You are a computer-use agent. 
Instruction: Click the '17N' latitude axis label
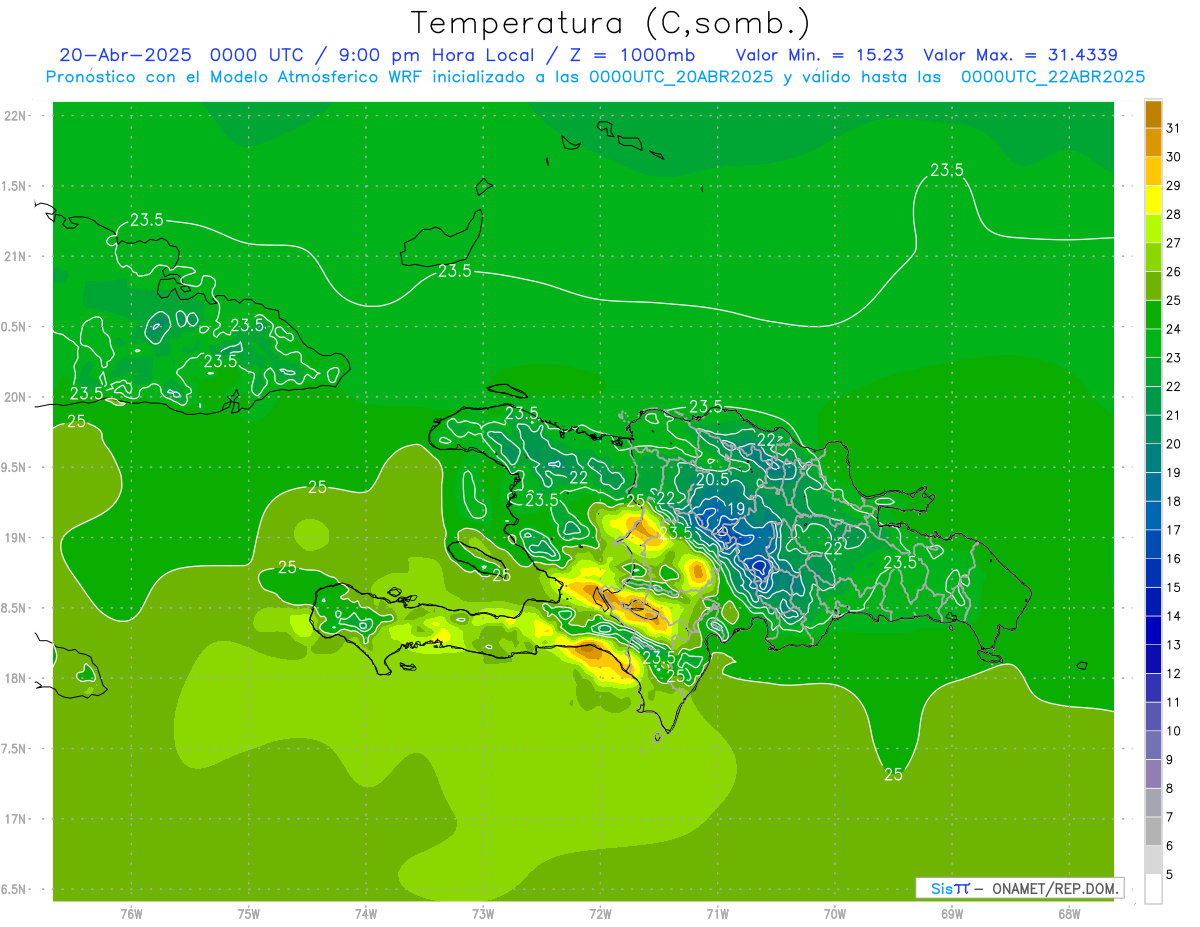point(16,819)
